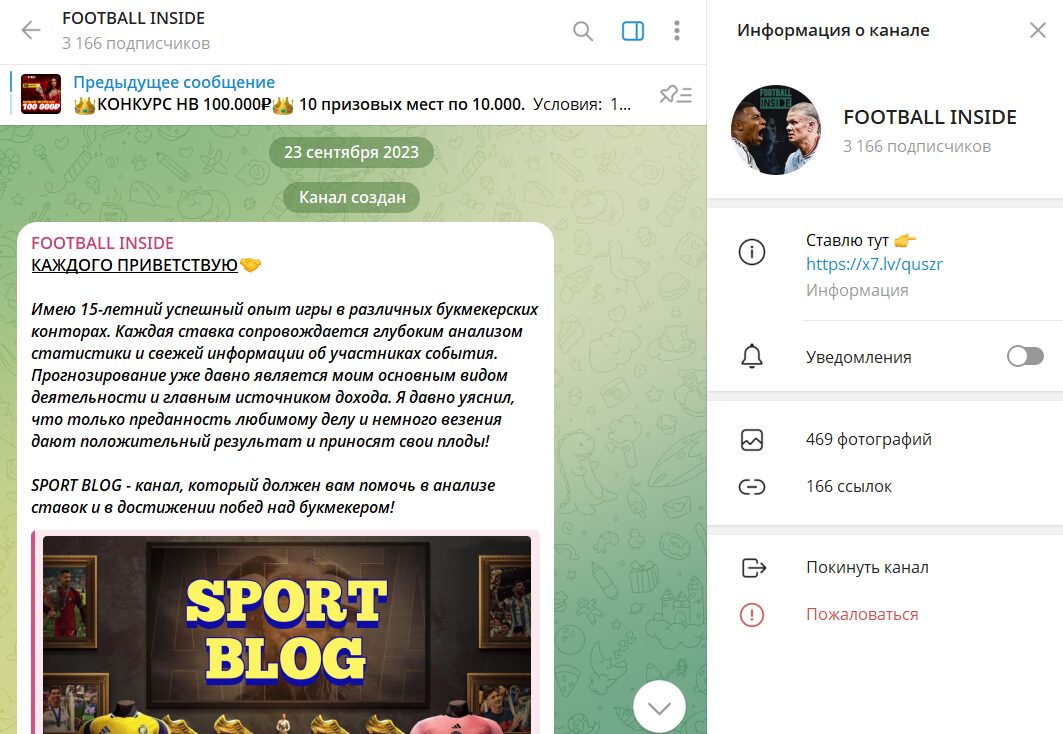Toggle the Уведомления notifications switch

1025,356
